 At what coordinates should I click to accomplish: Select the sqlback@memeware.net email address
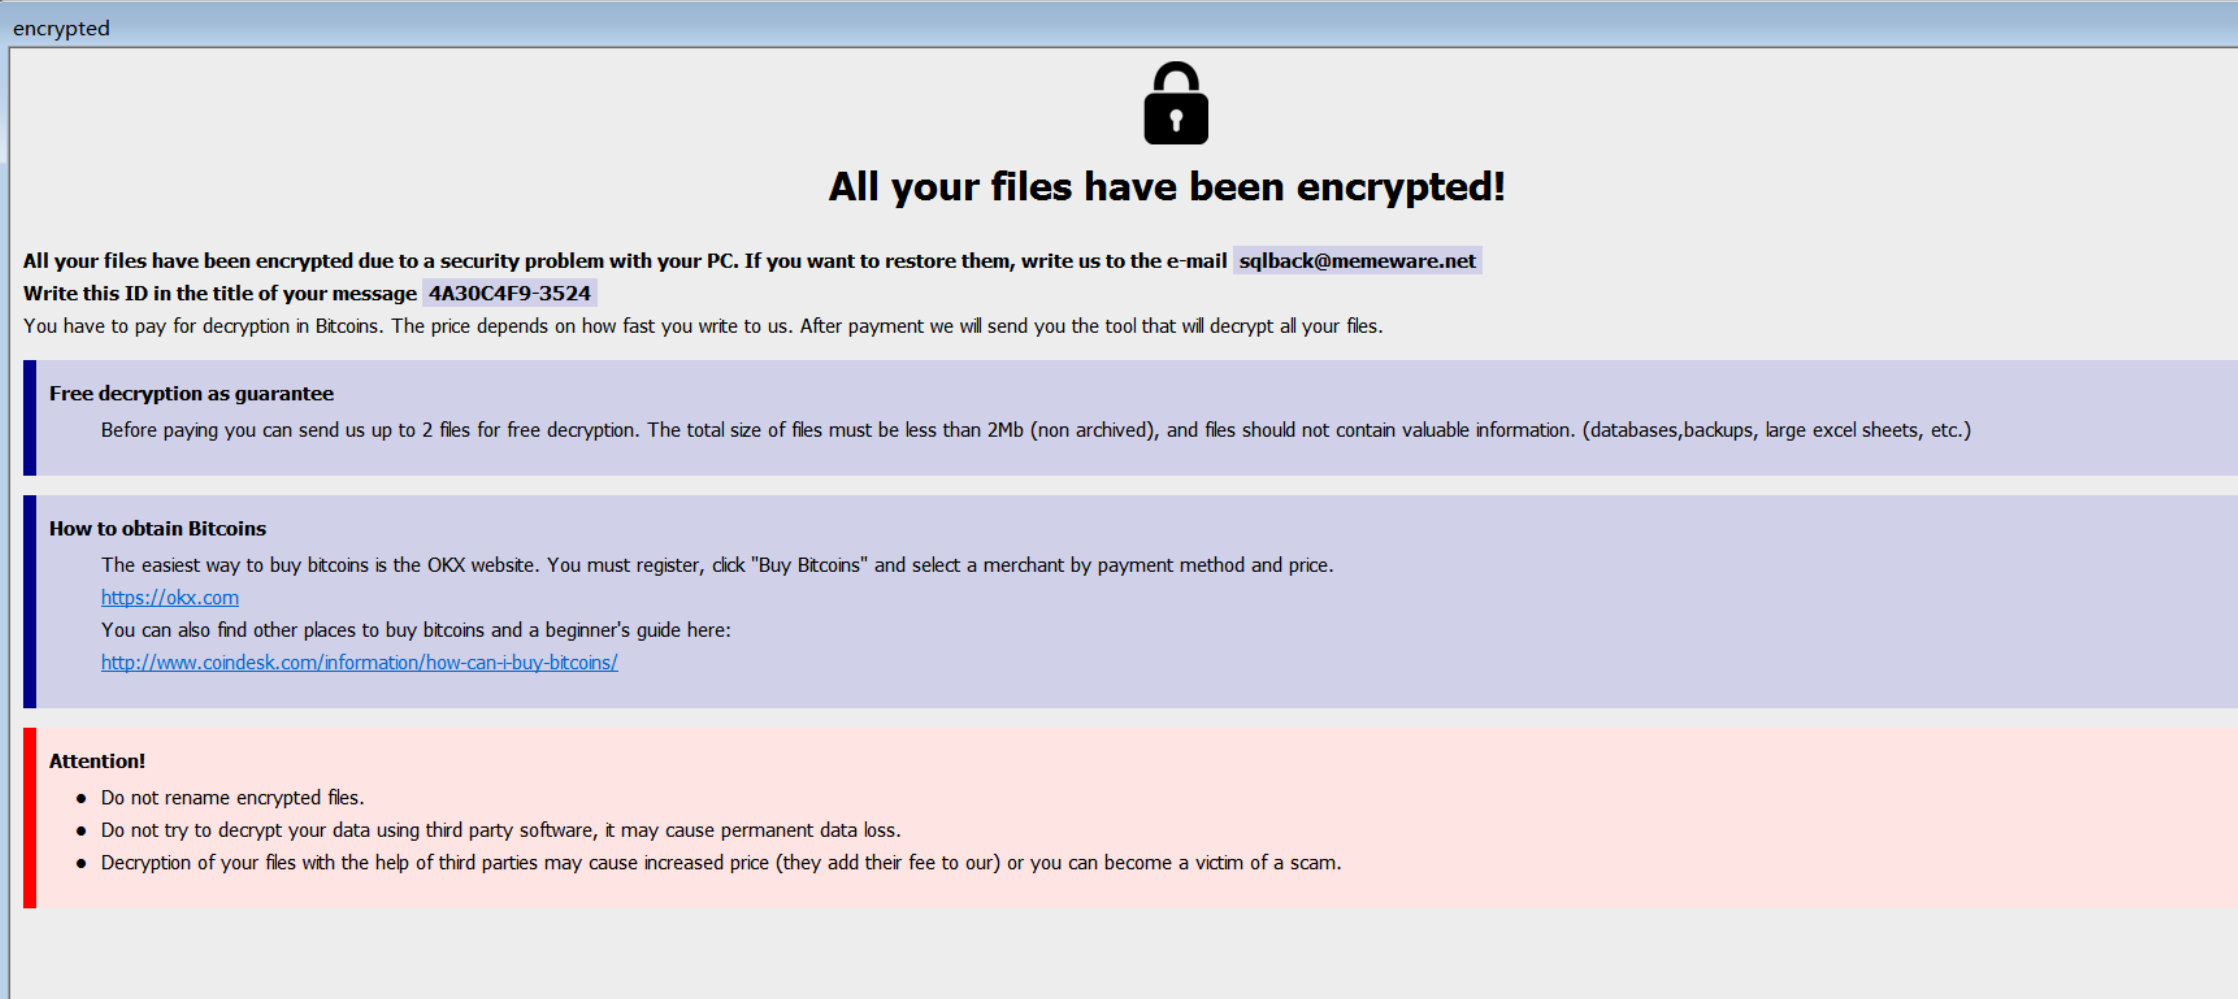click(x=1356, y=261)
